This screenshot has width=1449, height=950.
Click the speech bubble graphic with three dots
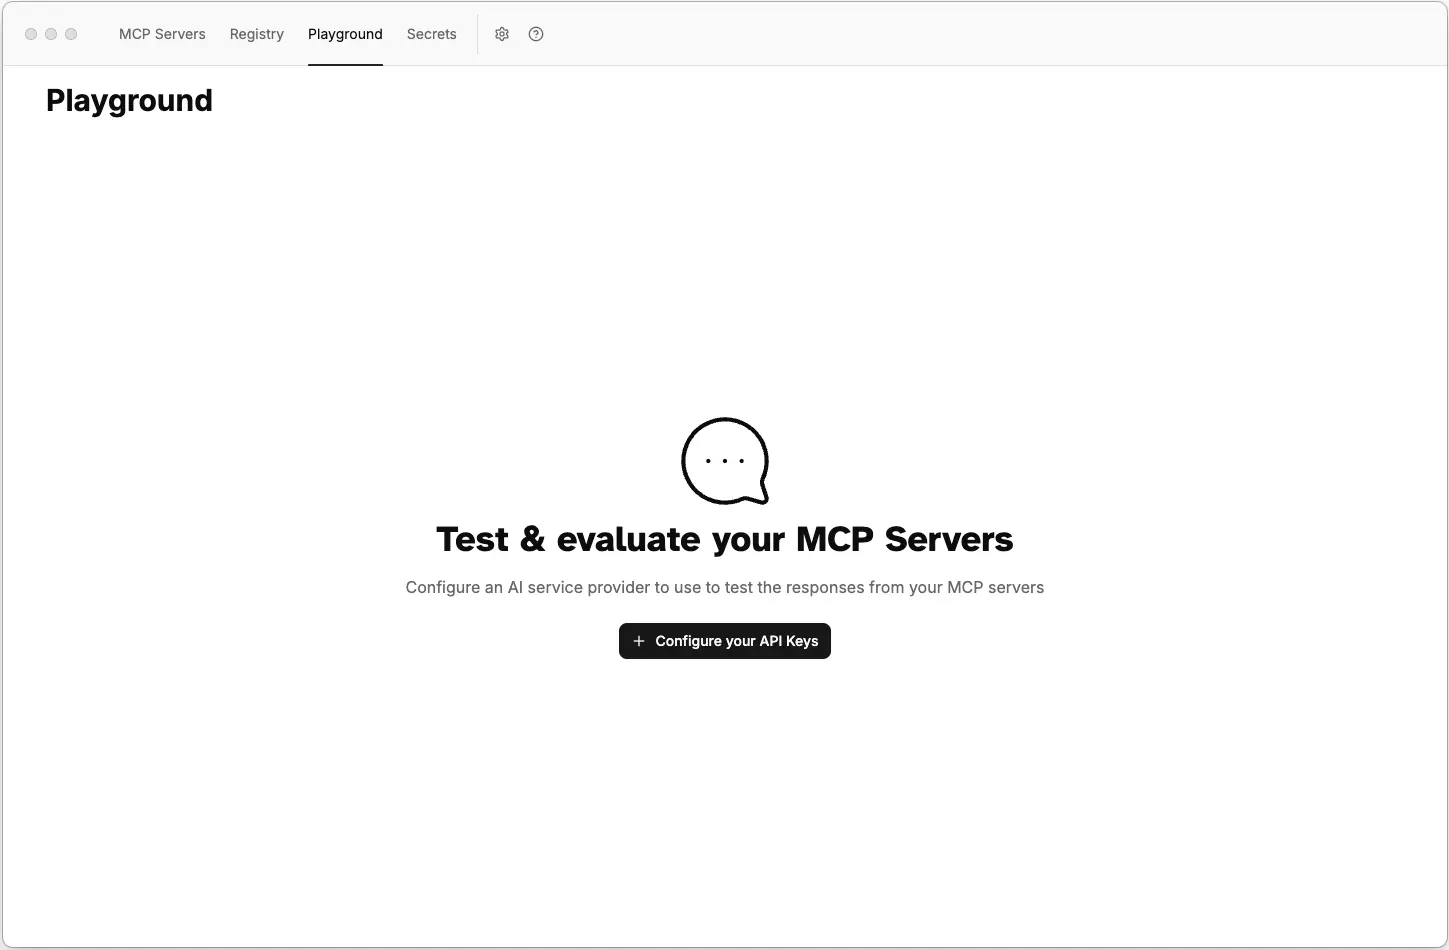[725, 461]
